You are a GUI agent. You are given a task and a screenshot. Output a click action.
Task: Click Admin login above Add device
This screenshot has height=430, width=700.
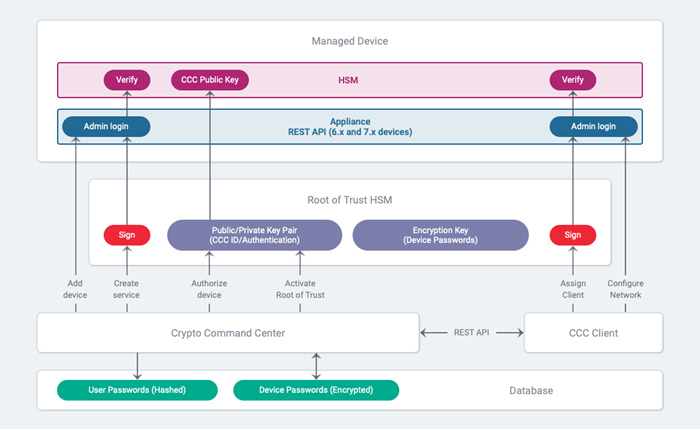pos(106,126)
